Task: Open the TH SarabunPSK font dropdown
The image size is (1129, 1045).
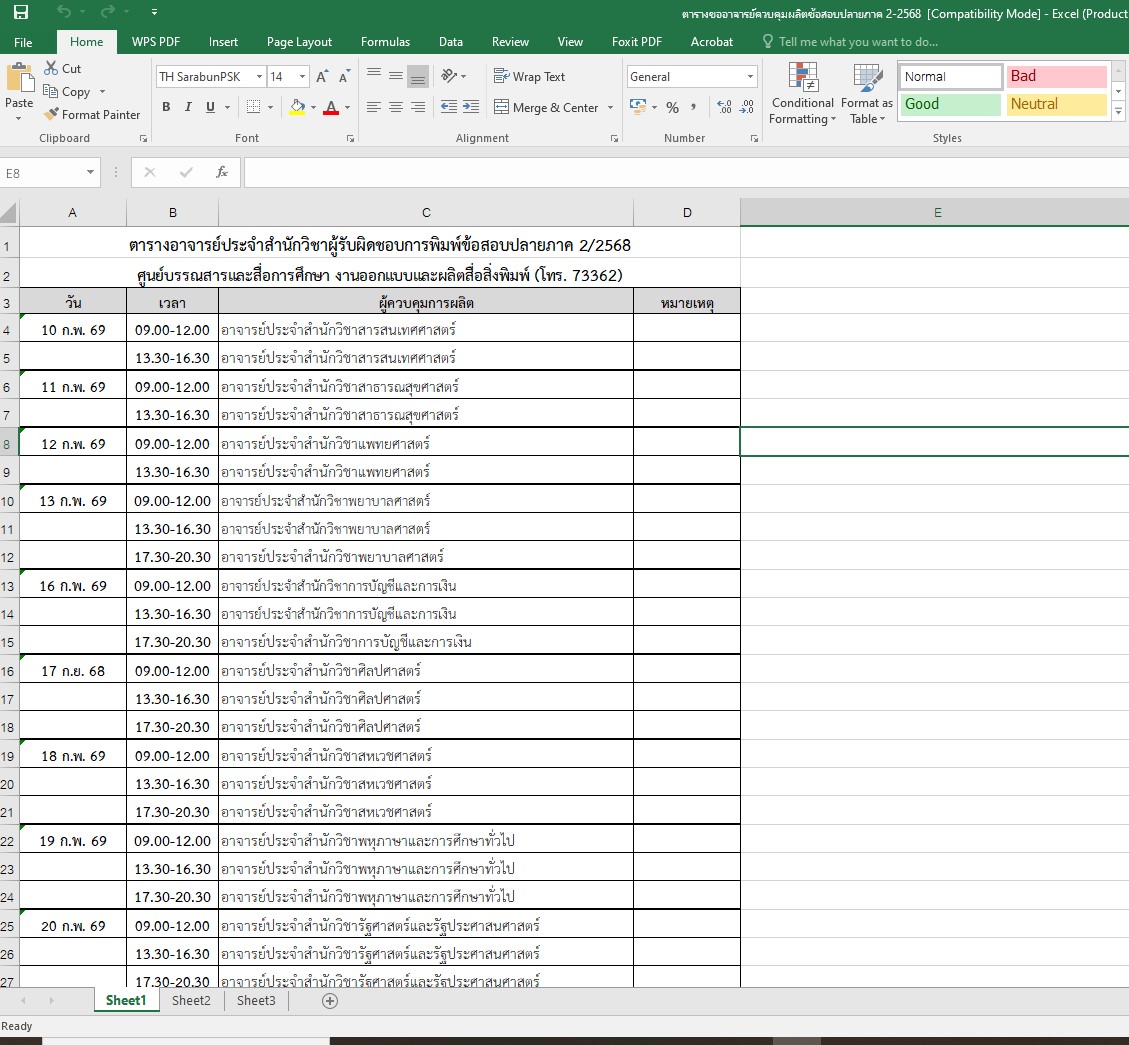Action: click(x=259, y=76)
